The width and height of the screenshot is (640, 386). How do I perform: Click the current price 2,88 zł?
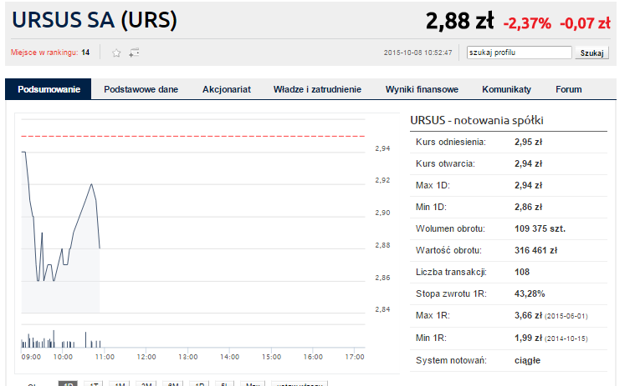tap(460, 21)
